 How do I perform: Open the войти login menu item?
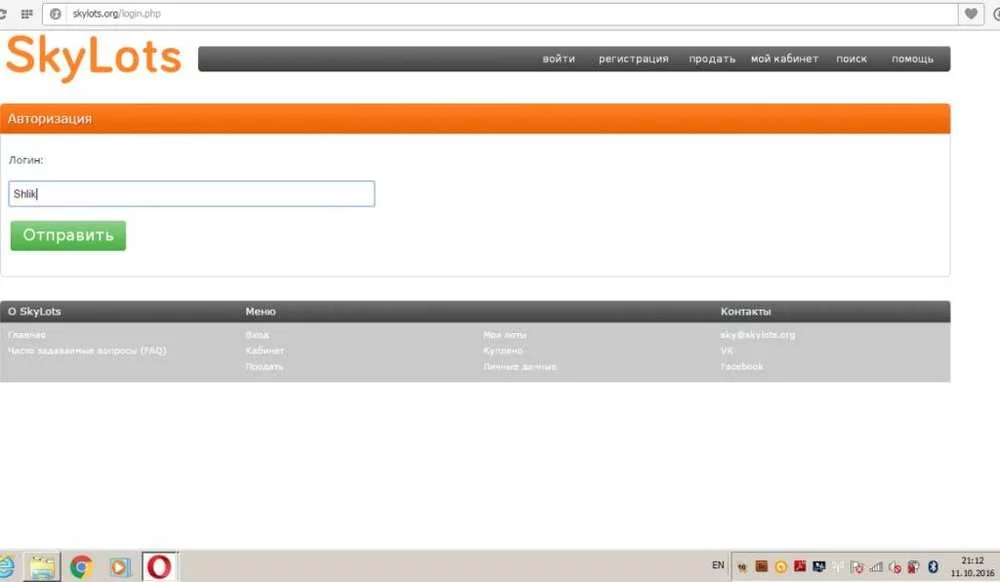coord(559,59)
